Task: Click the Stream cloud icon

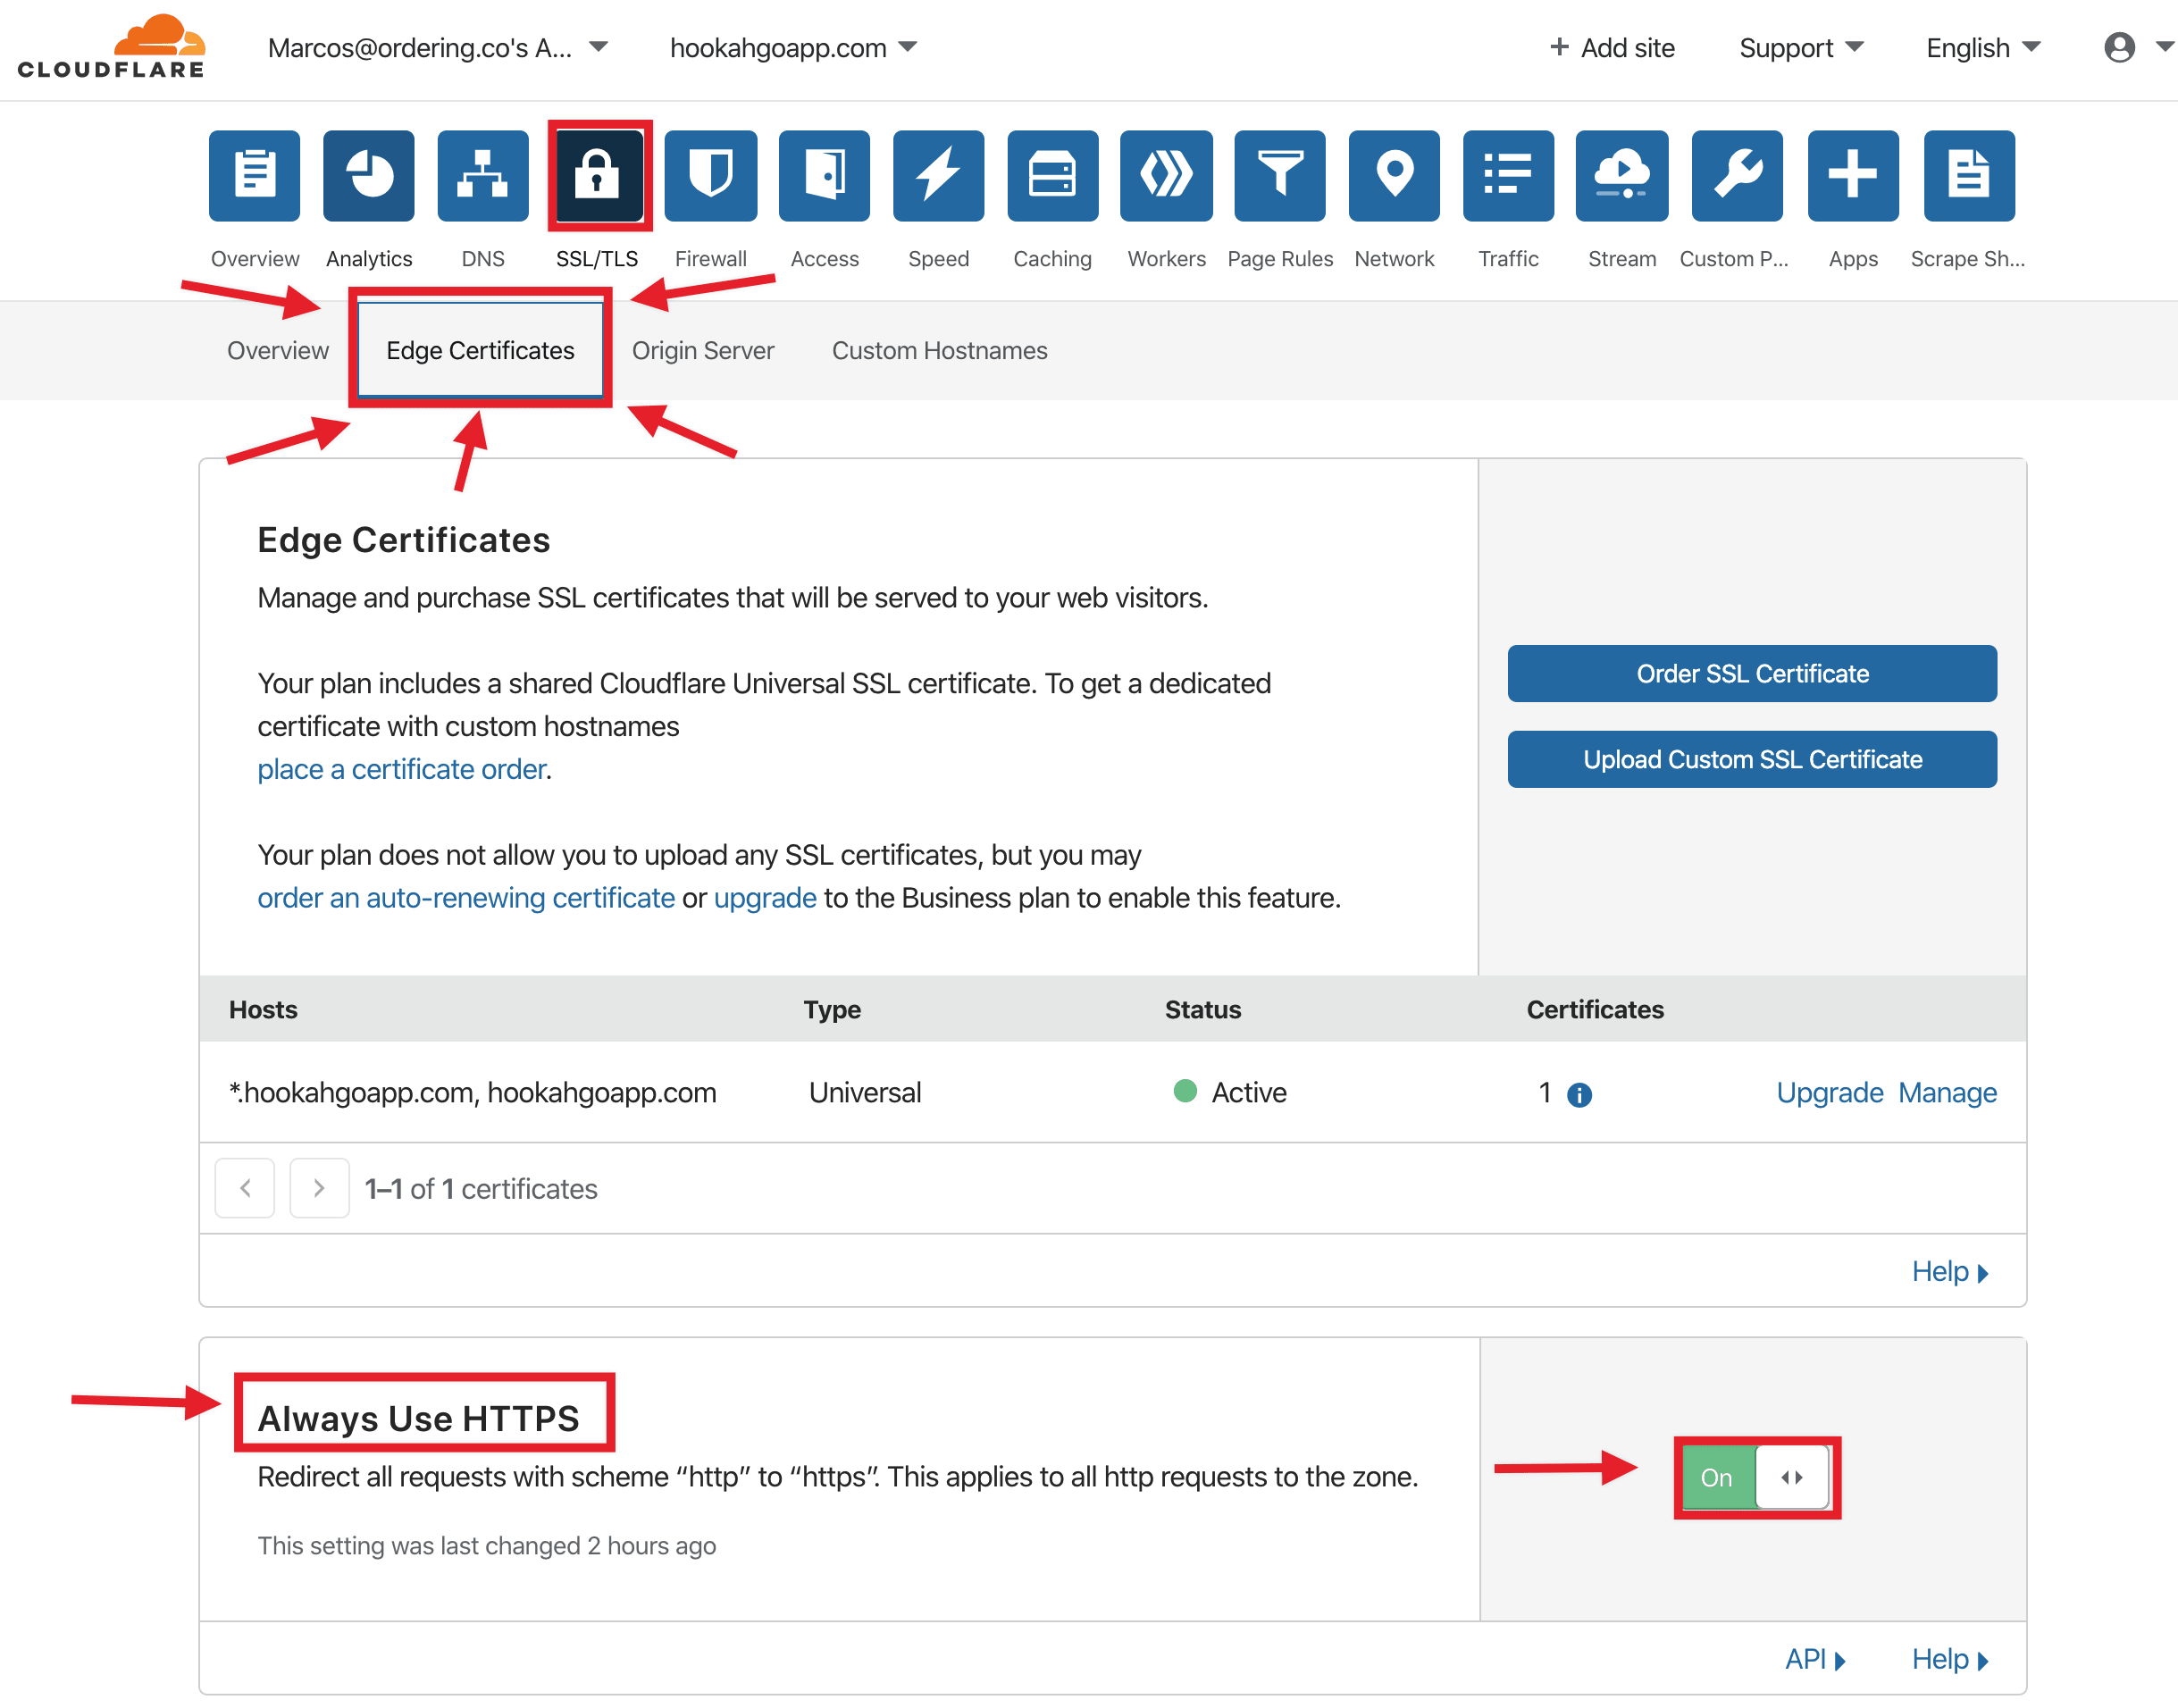Action: (x=1621, y=176)
